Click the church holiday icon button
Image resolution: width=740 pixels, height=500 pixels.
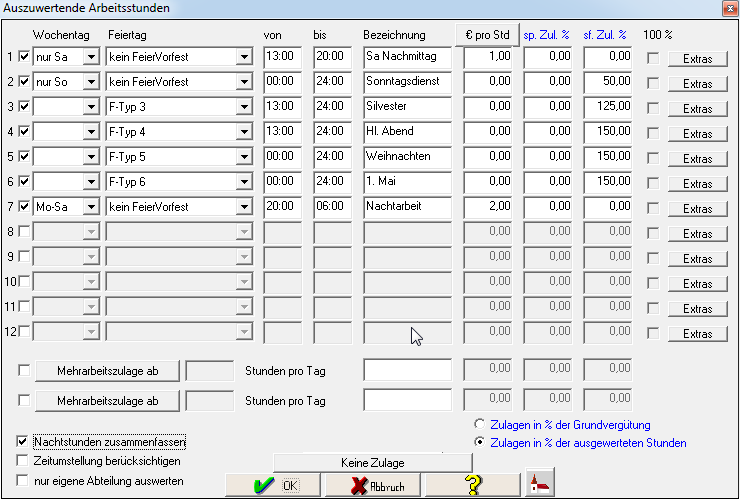(x=539, y=484)
